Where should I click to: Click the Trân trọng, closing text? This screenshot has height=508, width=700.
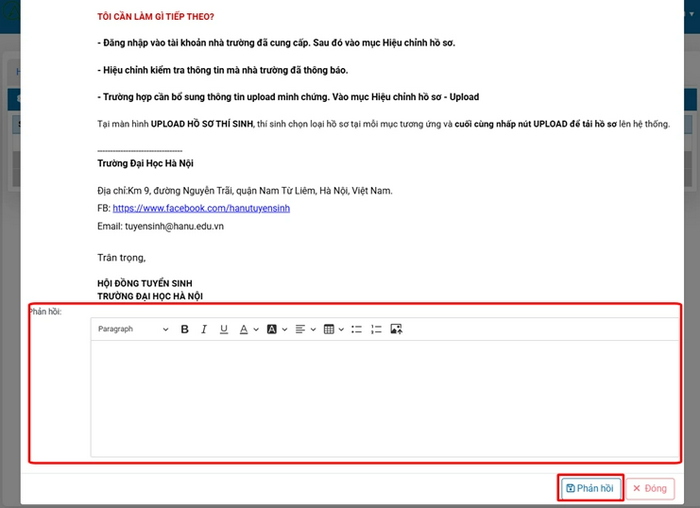(121, 258)
